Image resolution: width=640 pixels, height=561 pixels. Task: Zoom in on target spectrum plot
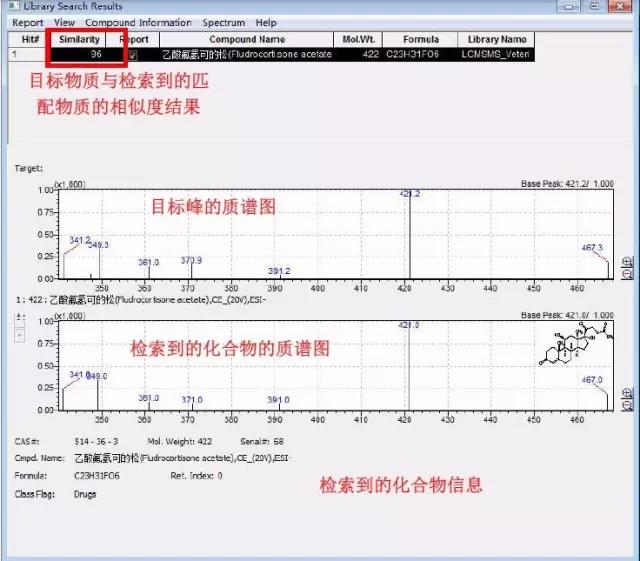627,262
